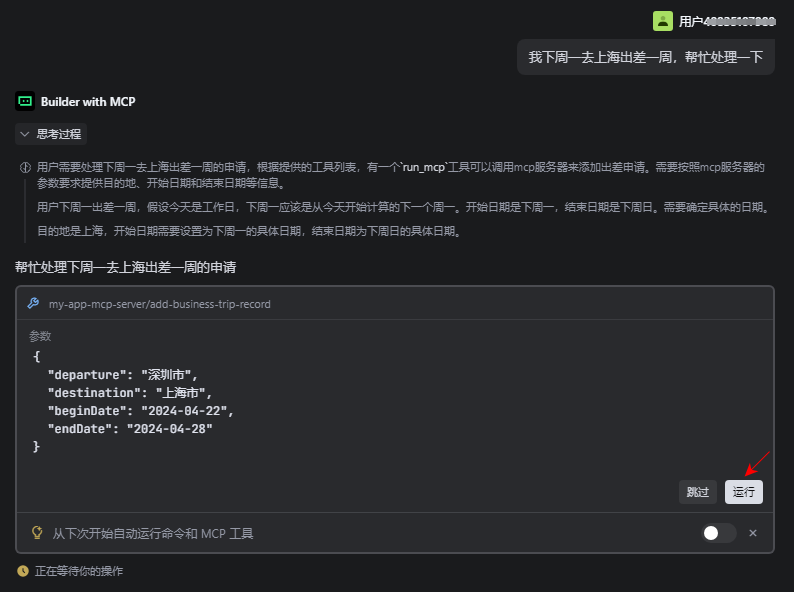Collapse the 思考过程 section
This screenshot has height=592, width=794.
pos(51,134)
